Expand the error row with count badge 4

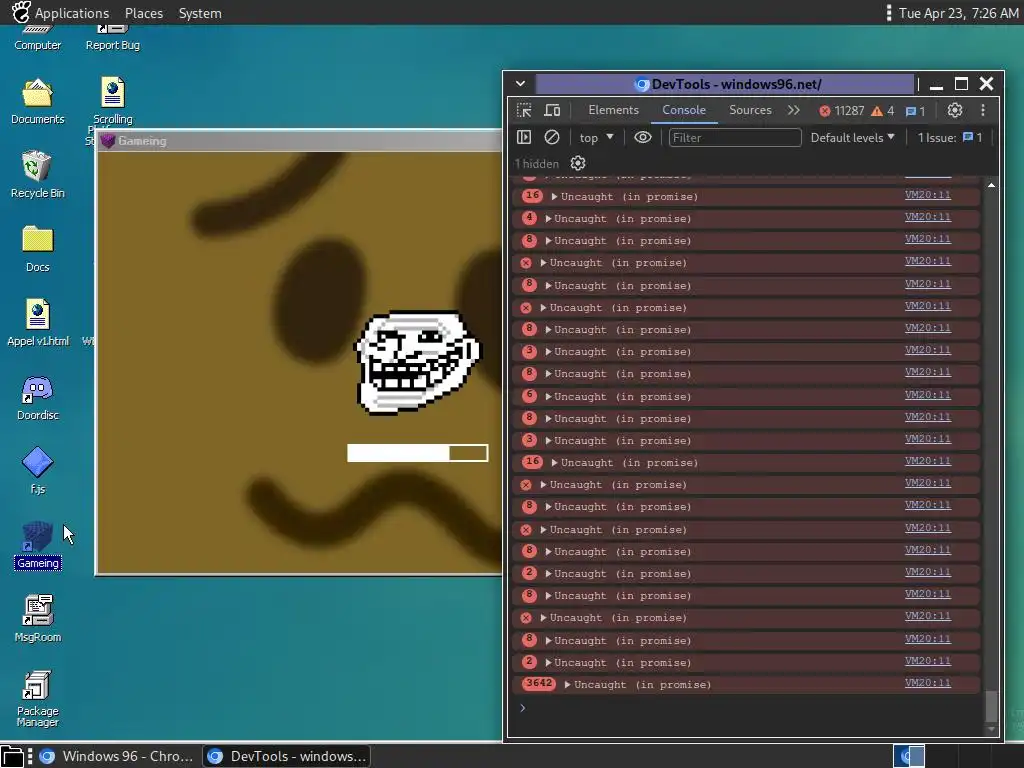[x=549, y=219]
